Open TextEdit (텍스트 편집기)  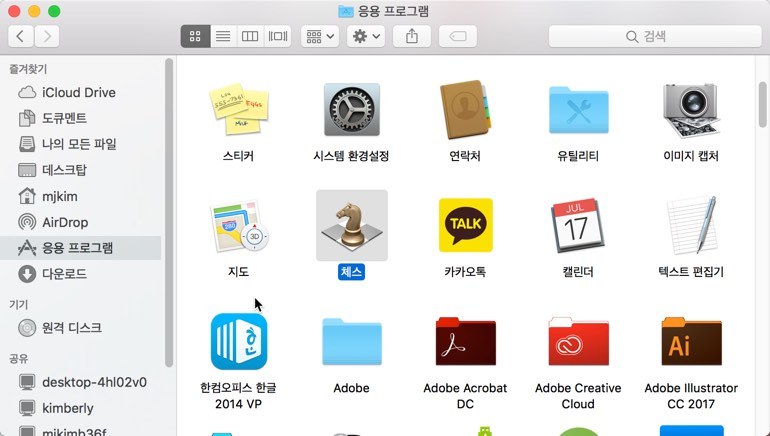click(x=691, y=225)
